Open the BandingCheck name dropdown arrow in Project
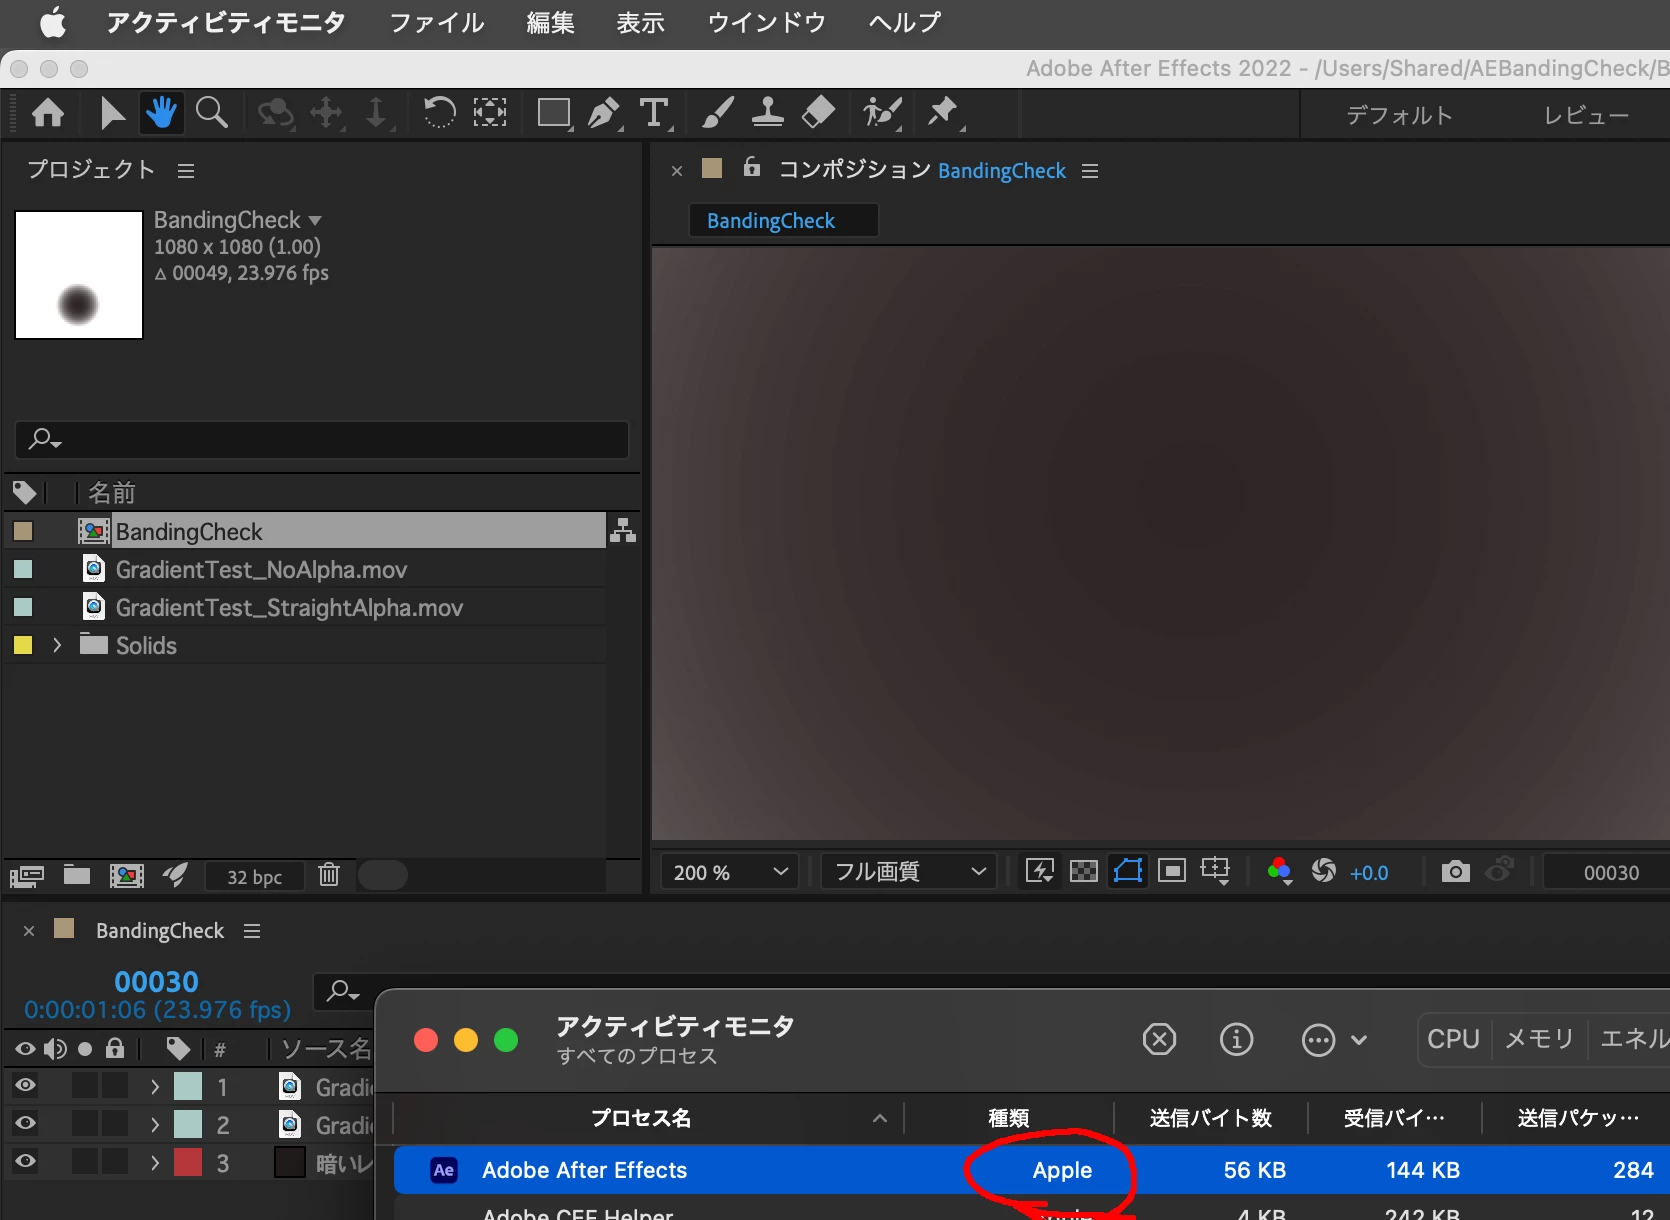Screen dimensions: 1670x1220 tap(315, 220)
